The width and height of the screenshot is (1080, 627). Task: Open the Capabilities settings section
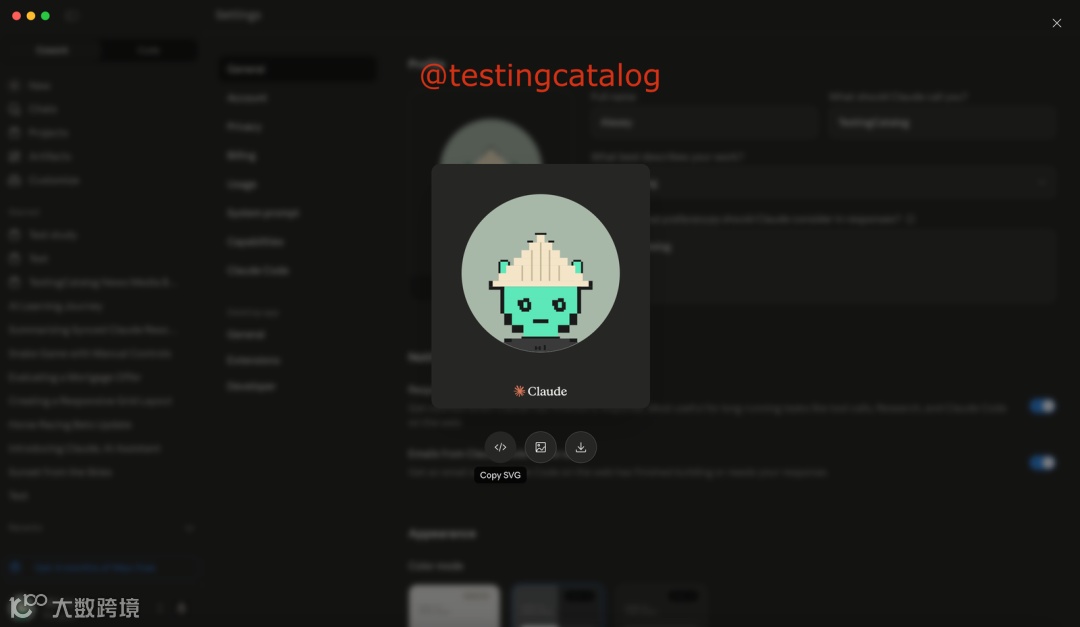[x=256, y=242]
